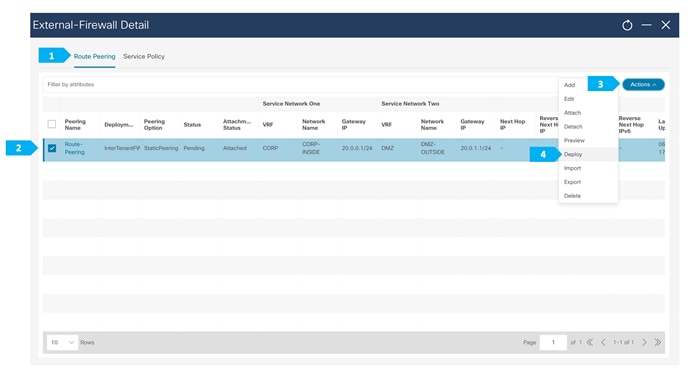Open the Service Policy tab
The width and height of the screenshot is (696, 374).
(x=144, y=56)
